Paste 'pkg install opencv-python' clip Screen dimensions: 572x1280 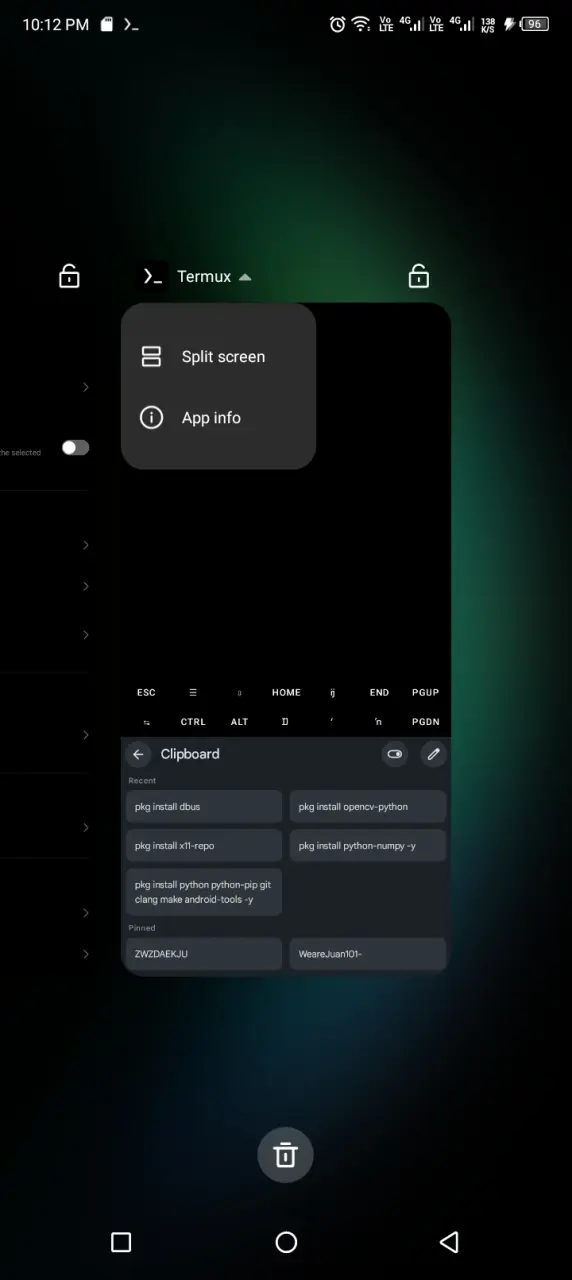(x=368, y=807)
